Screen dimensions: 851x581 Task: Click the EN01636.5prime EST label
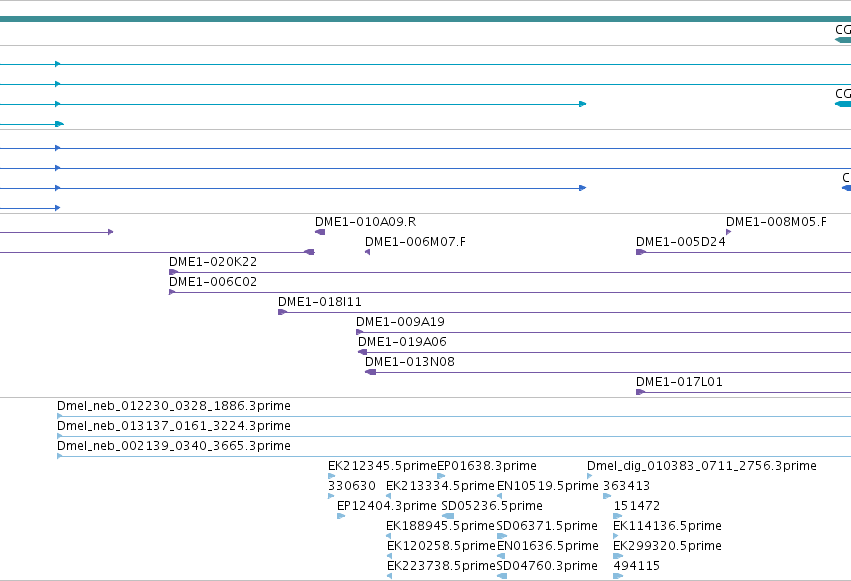coord(548,547)
